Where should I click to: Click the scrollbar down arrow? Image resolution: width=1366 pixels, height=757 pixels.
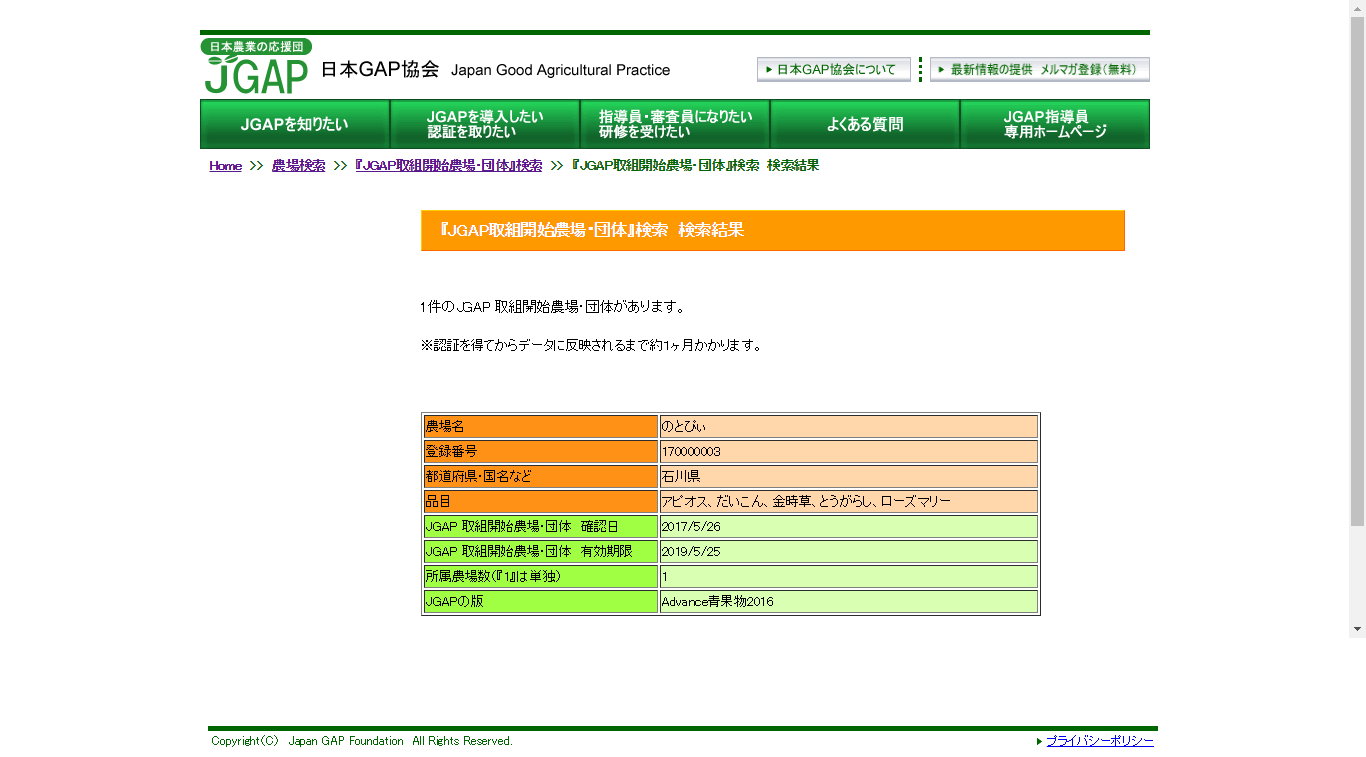pos(1357,629)
